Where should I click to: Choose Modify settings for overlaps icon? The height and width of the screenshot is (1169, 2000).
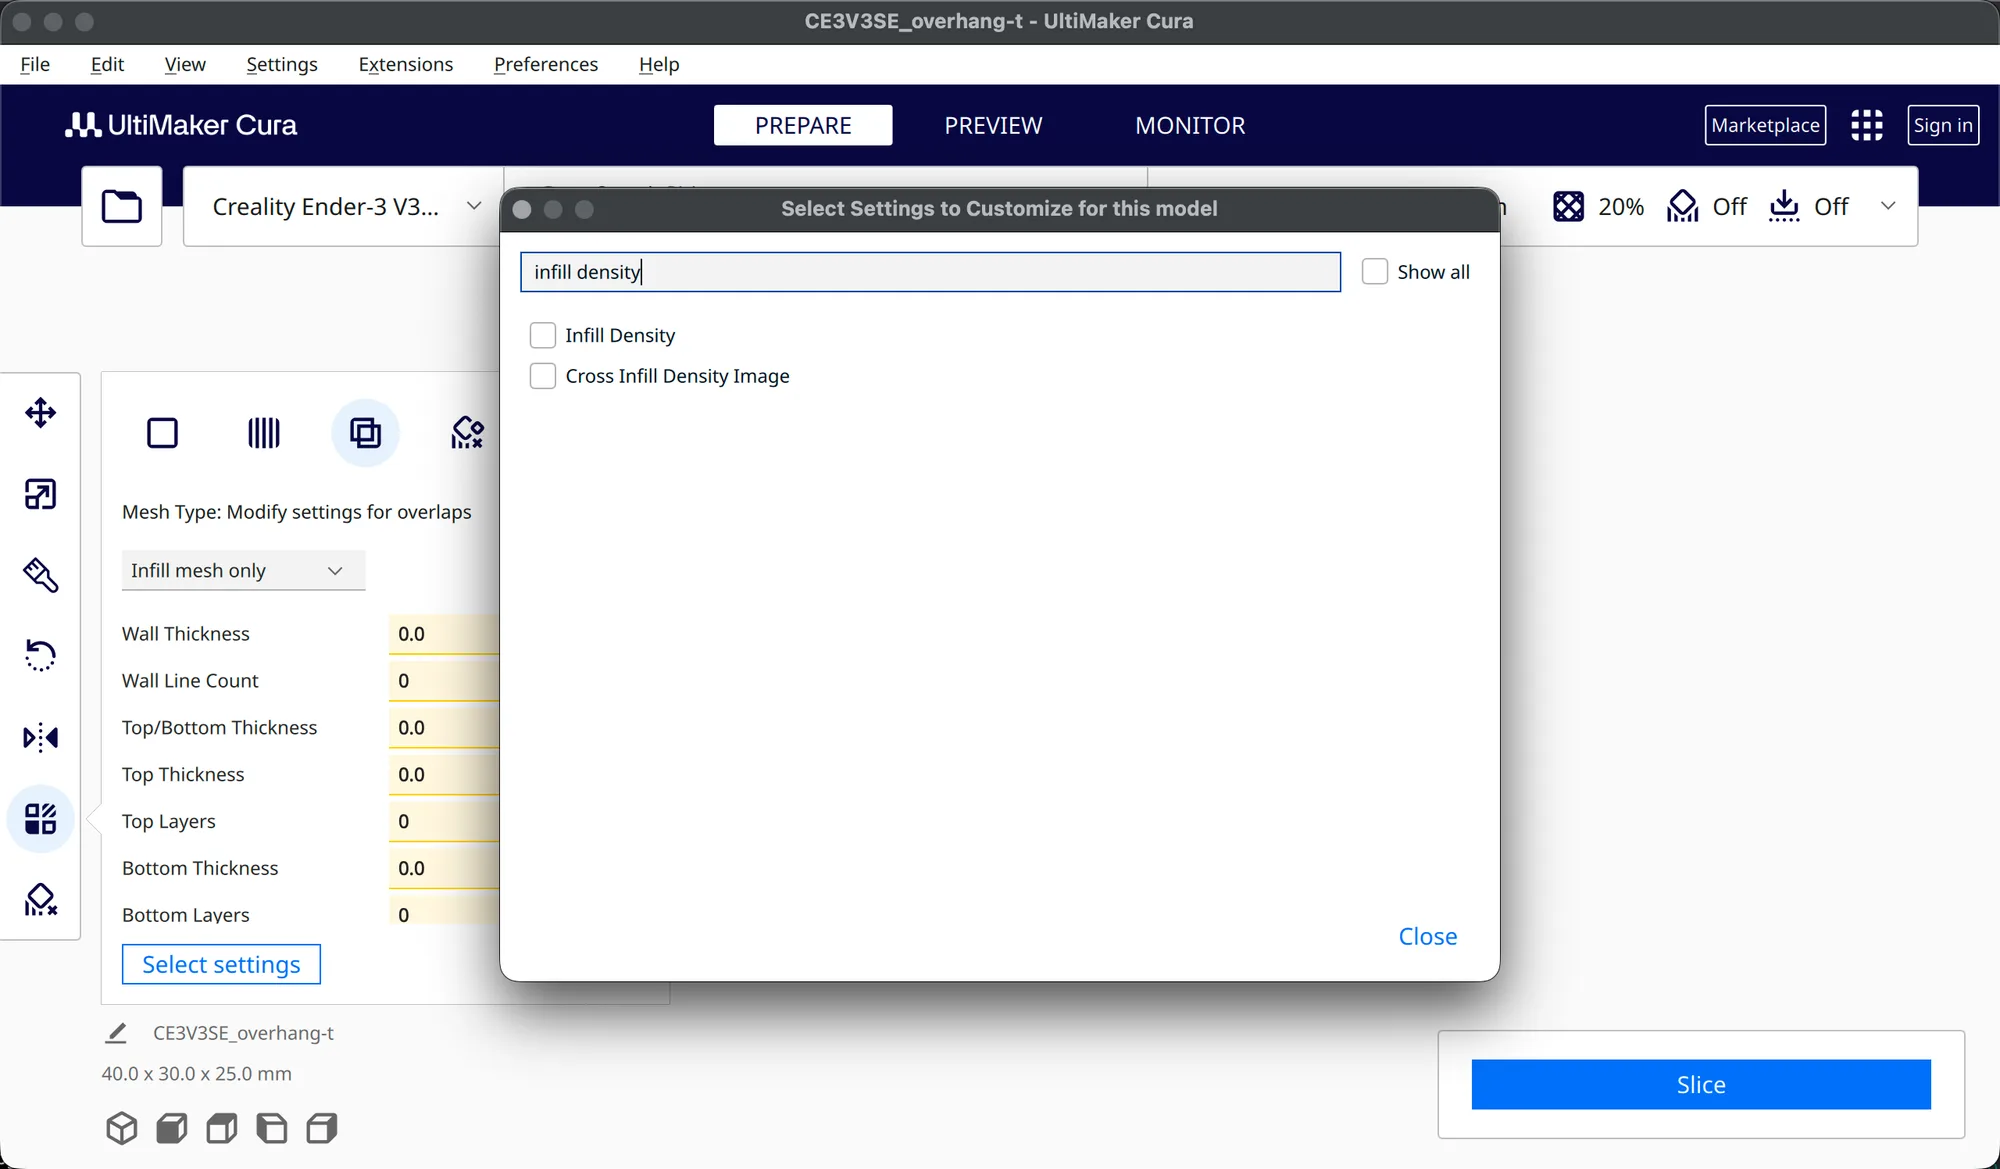[x=365, y=433]
